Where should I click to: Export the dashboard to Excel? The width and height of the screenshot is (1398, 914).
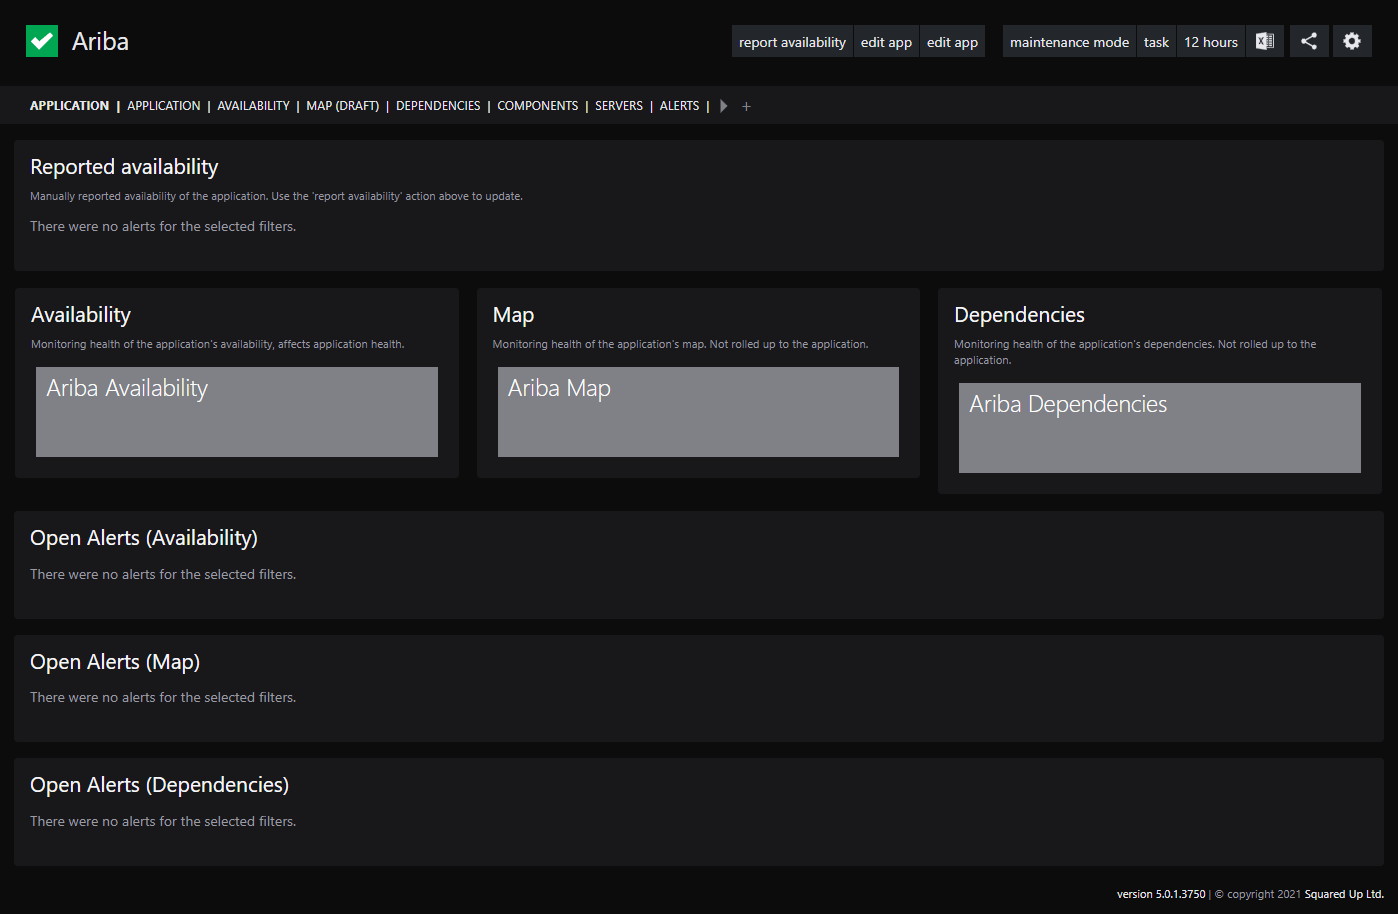pos(1264,41)
